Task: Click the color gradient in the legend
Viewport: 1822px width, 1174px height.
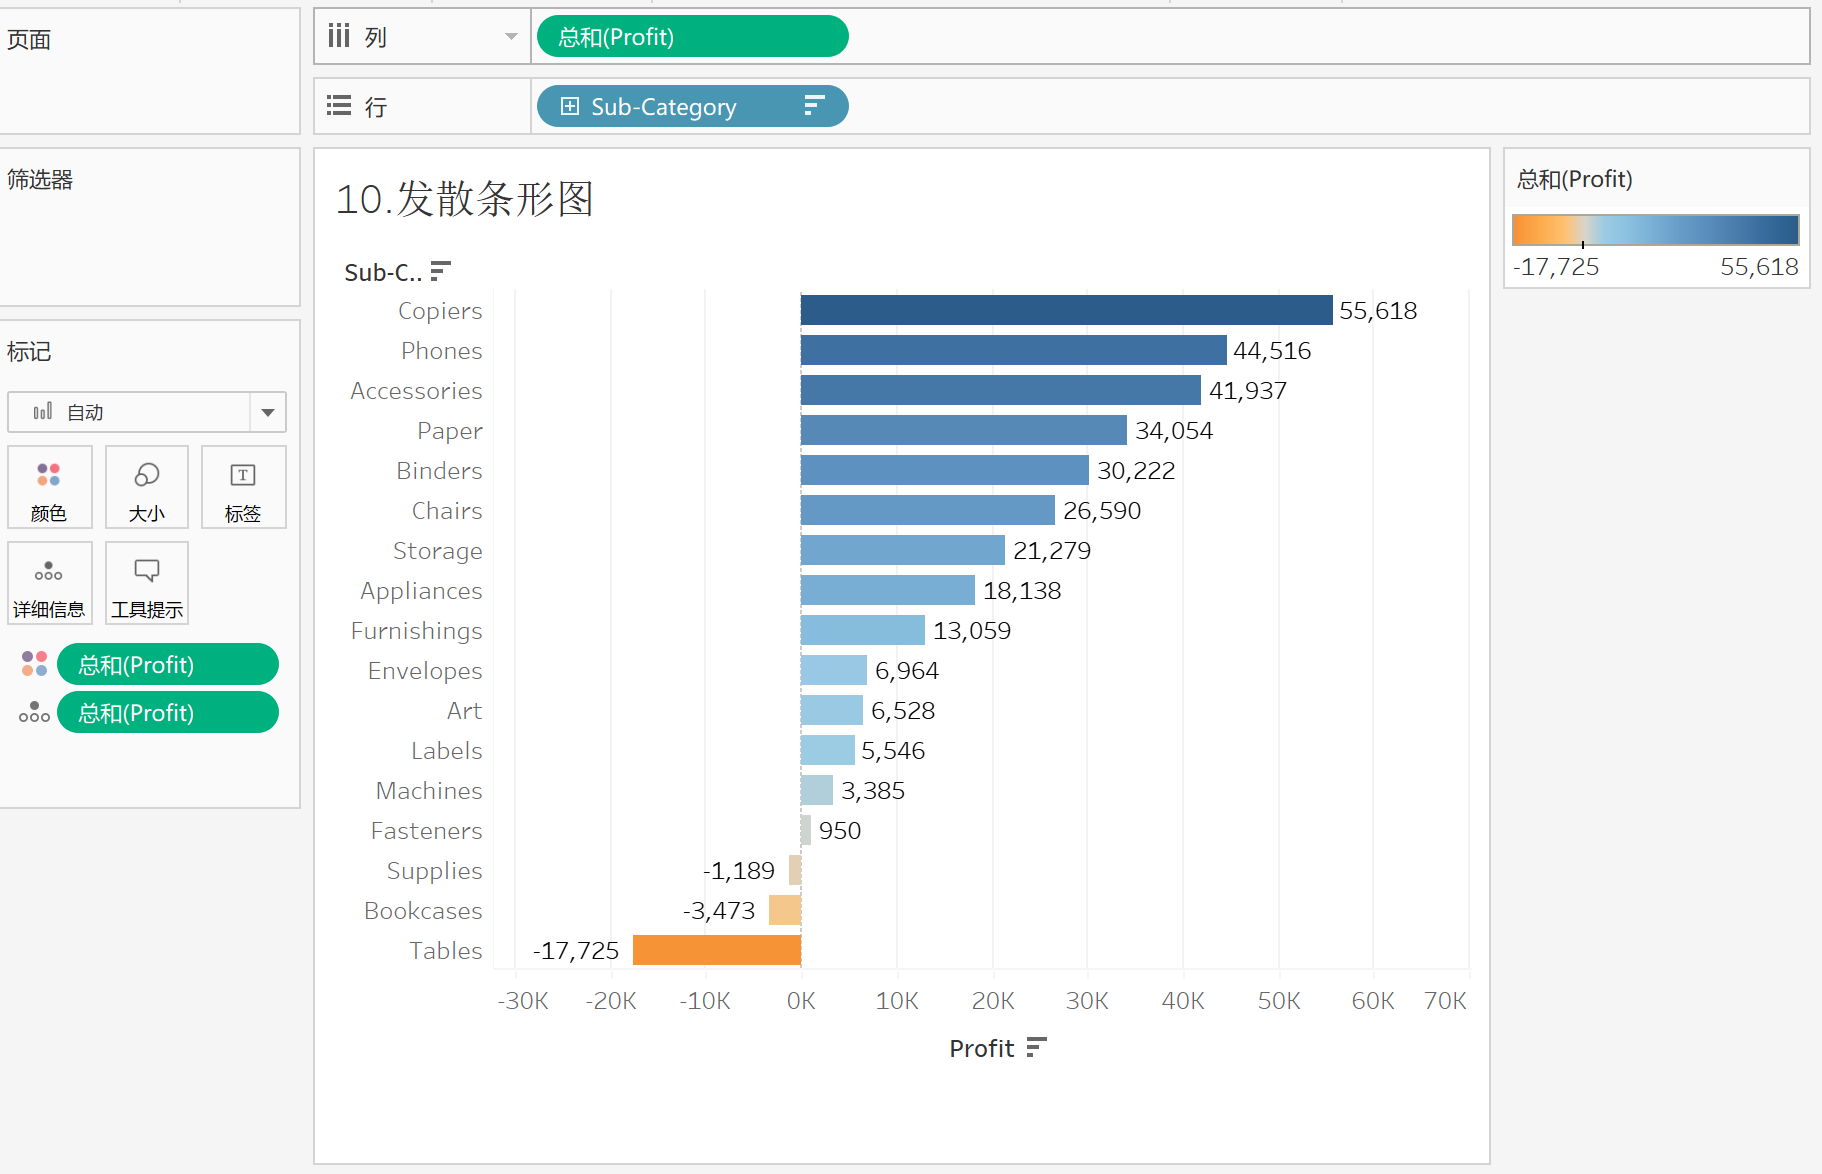Action: 1654,229
